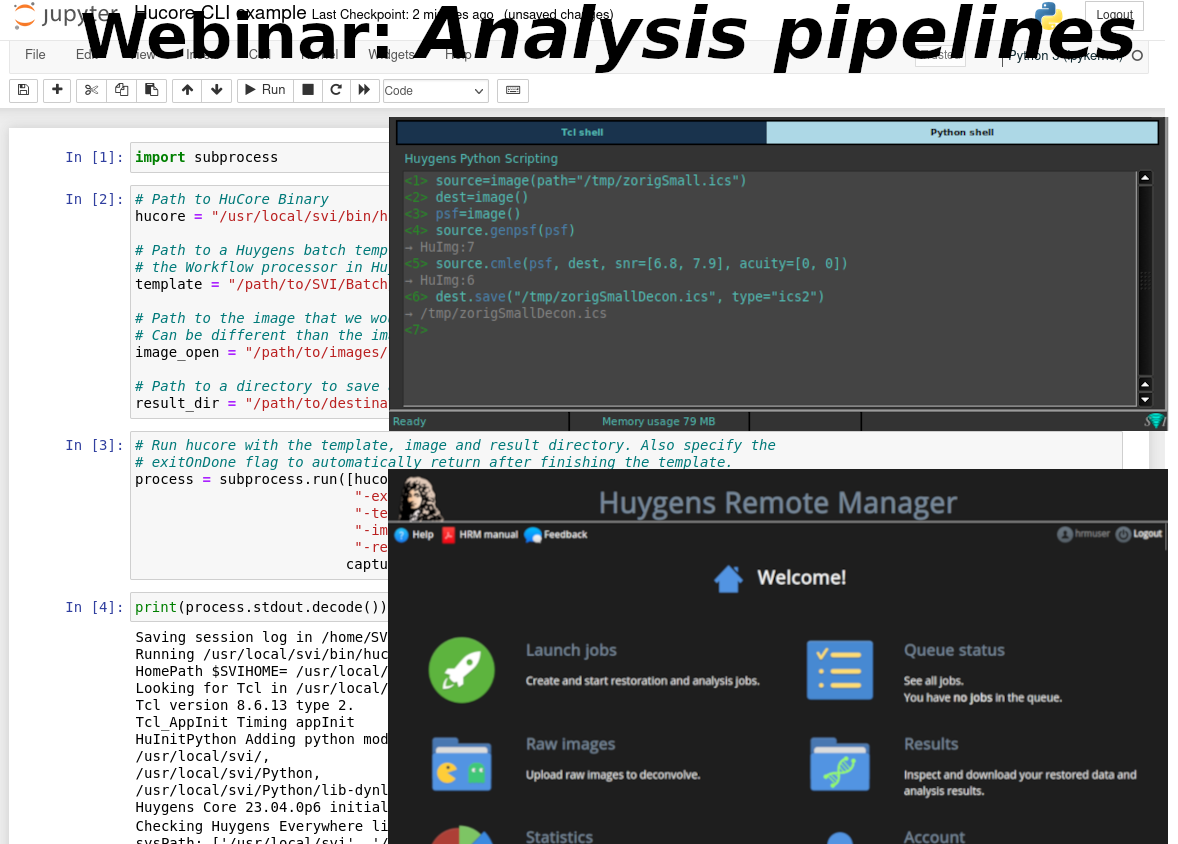
Task: Open the File menu
Action: (35, 55)
